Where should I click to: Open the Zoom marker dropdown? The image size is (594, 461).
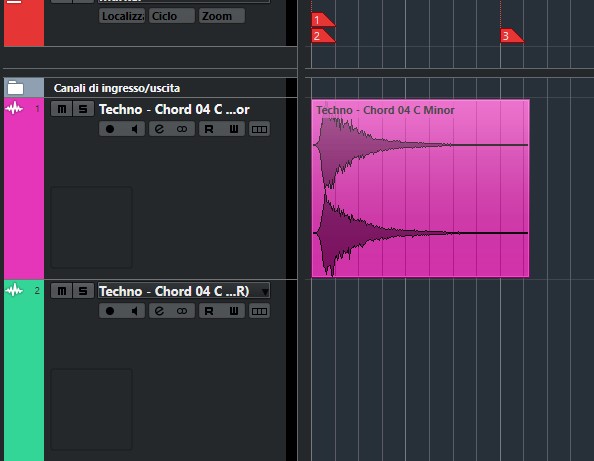click(x=222, y=16)
